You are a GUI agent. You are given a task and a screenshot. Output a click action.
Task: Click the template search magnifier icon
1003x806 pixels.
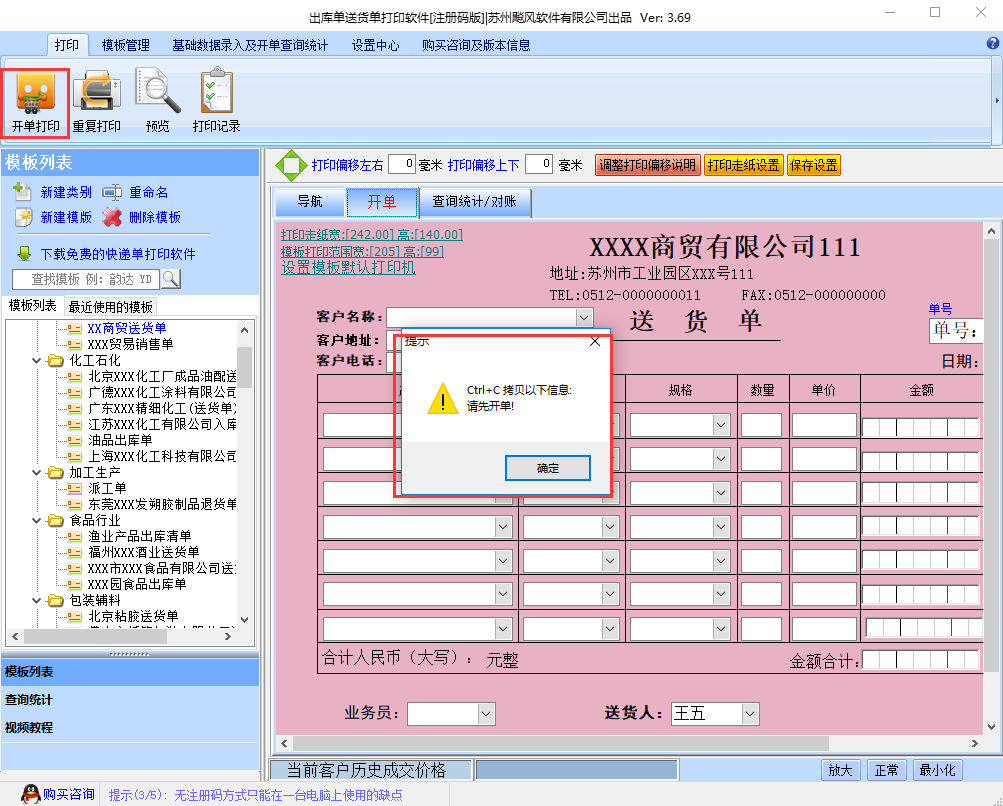click(170, 279)
